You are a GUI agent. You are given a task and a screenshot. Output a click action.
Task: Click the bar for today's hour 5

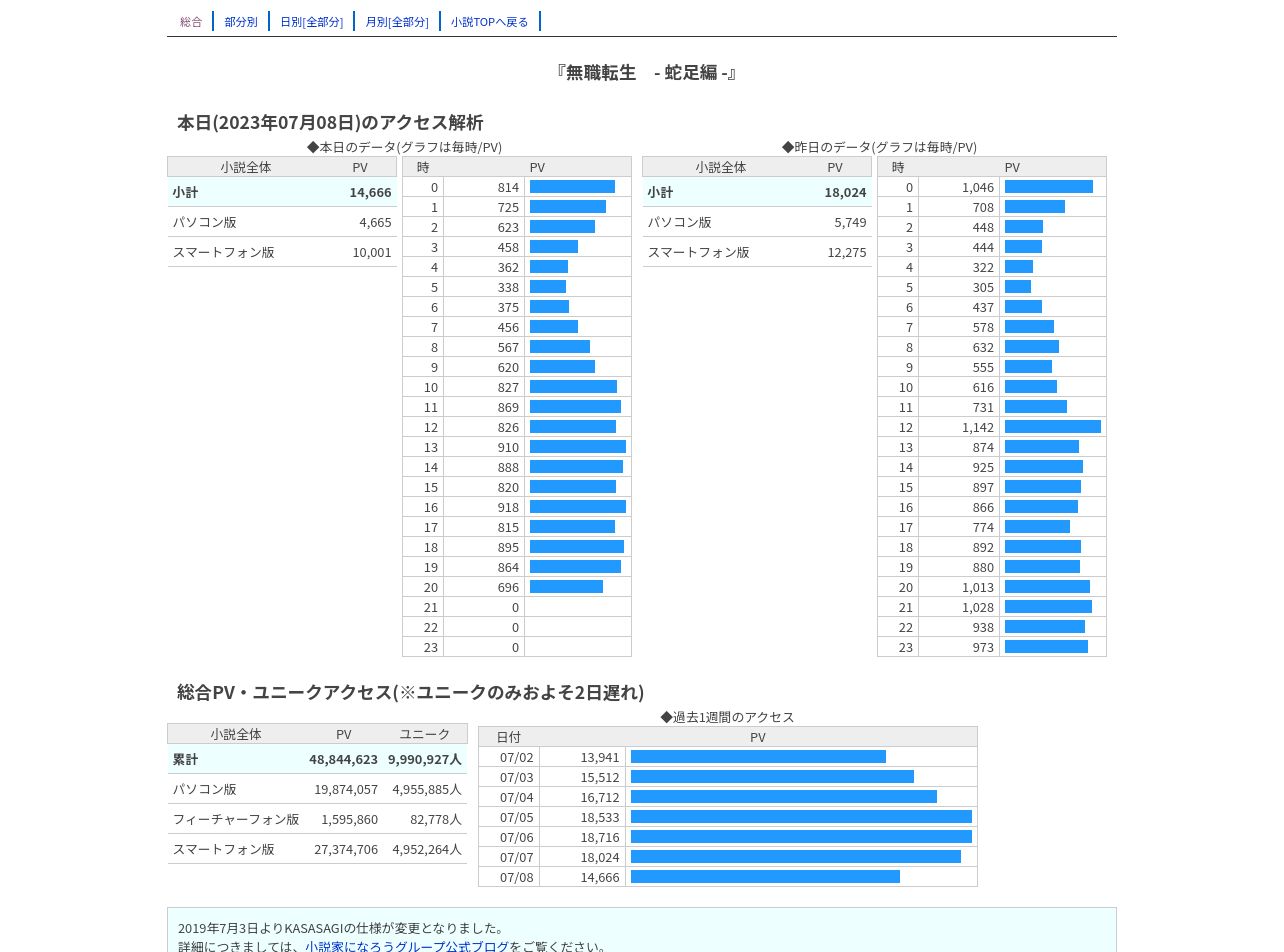tap(548, 287)
